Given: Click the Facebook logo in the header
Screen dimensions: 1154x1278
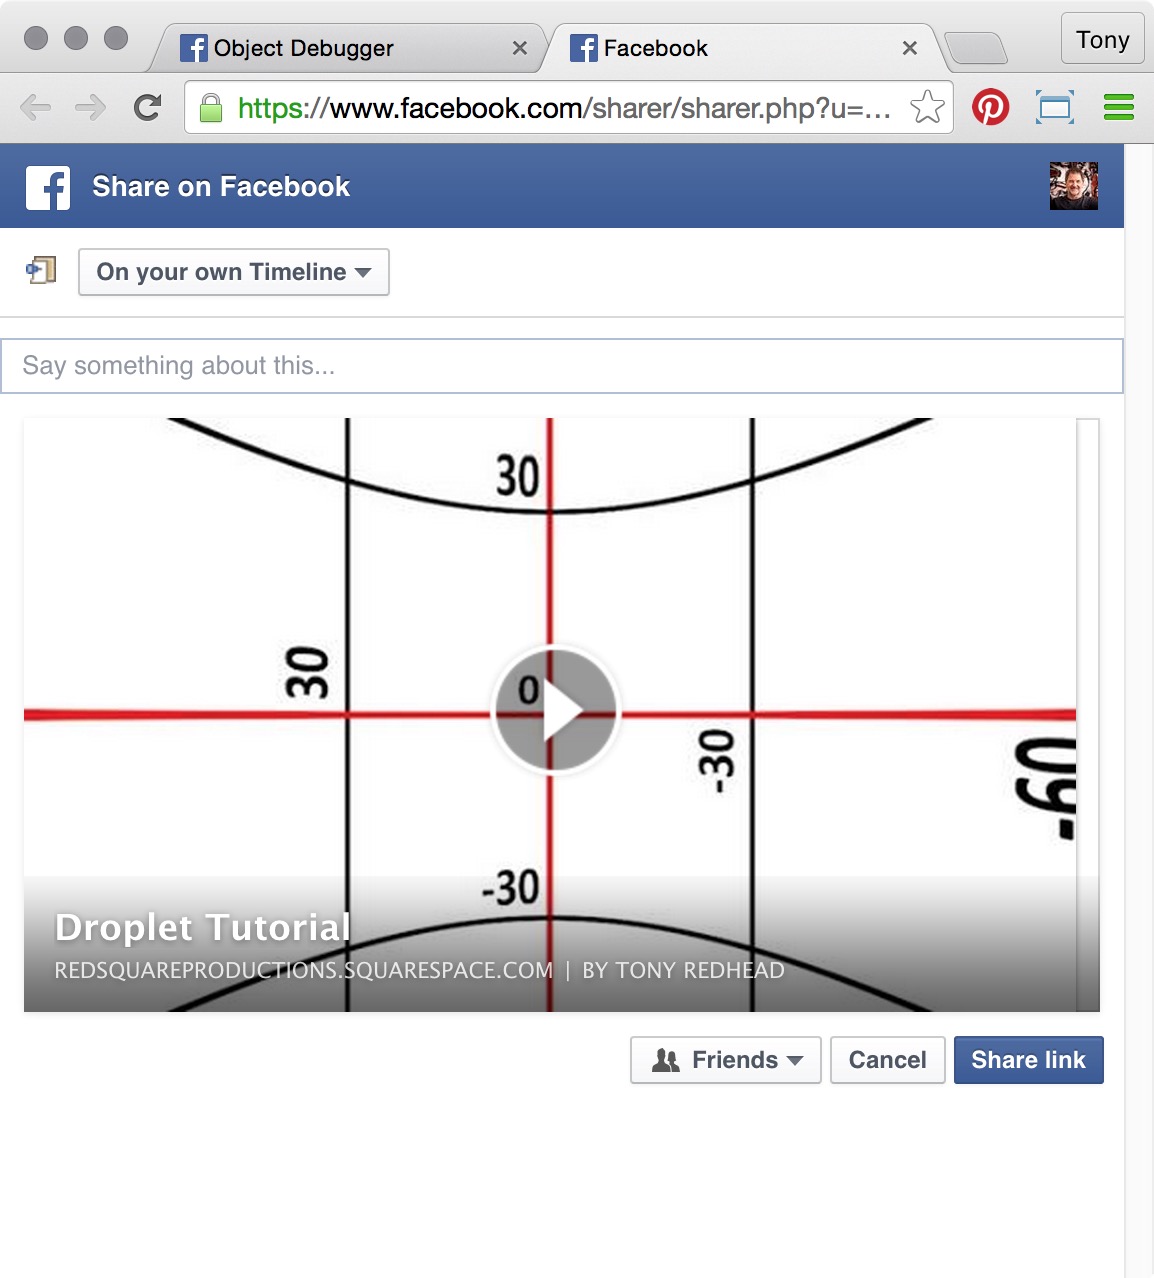Looking at the screenshot, I should click(x=48, y=187).
